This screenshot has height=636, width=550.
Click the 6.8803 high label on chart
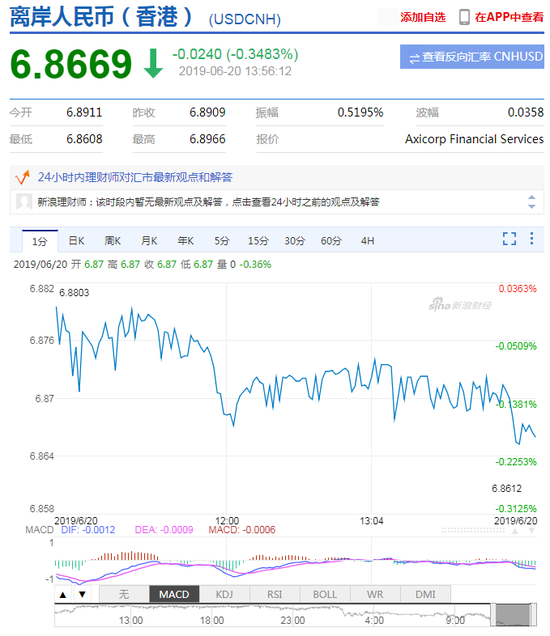click(x=74, y=292)
